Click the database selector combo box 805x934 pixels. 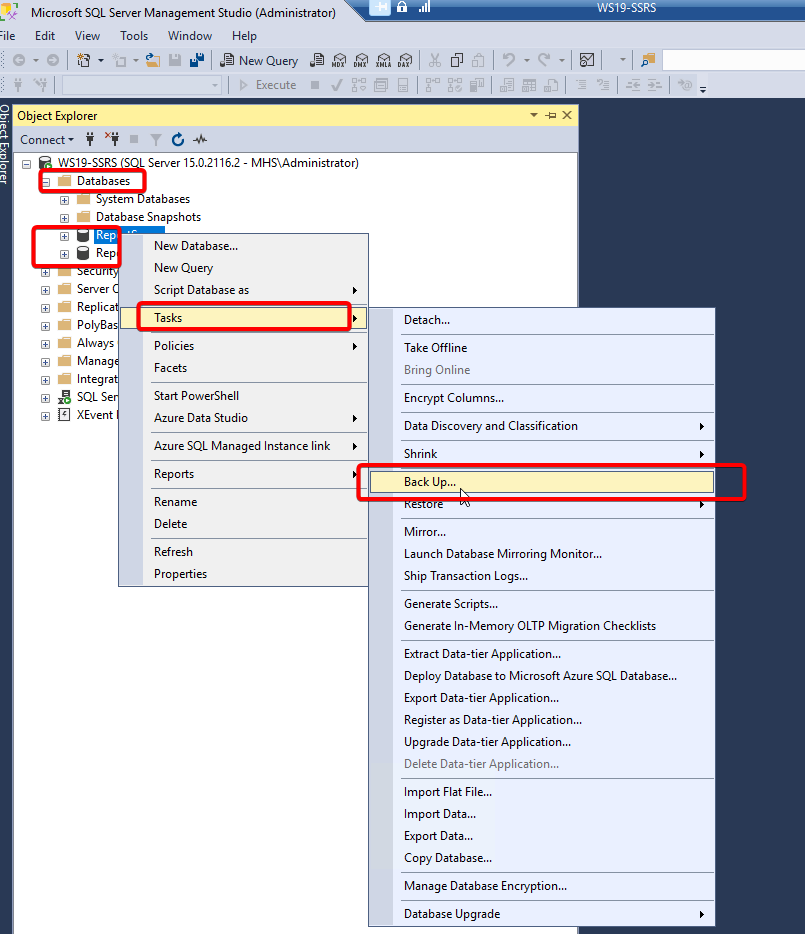pyautogui.click(x=142, y=85)
